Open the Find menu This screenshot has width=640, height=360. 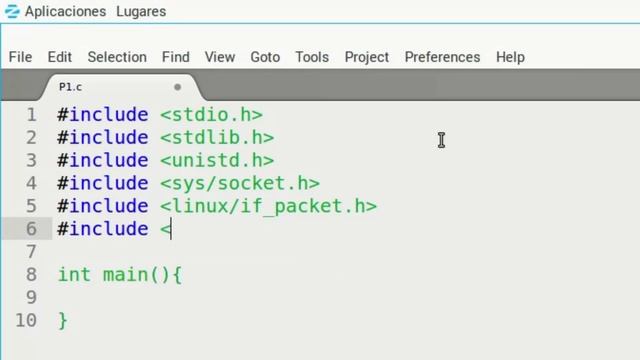click(x=176, y=57)
